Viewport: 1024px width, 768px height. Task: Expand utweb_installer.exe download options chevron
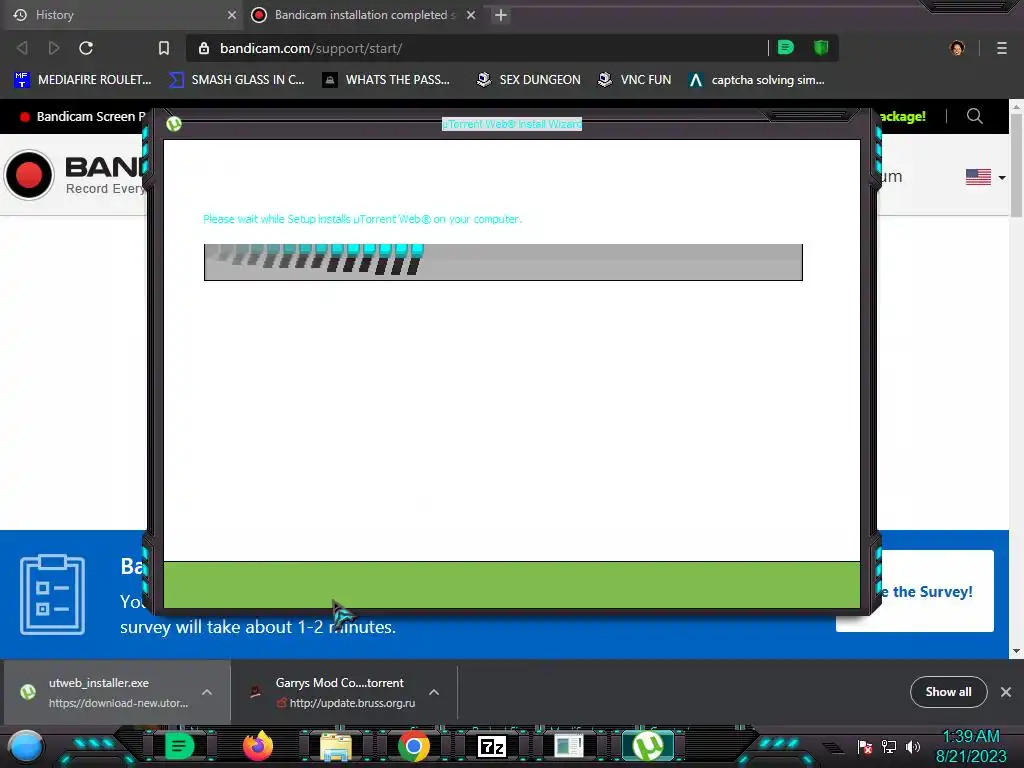tap(207, 692)
